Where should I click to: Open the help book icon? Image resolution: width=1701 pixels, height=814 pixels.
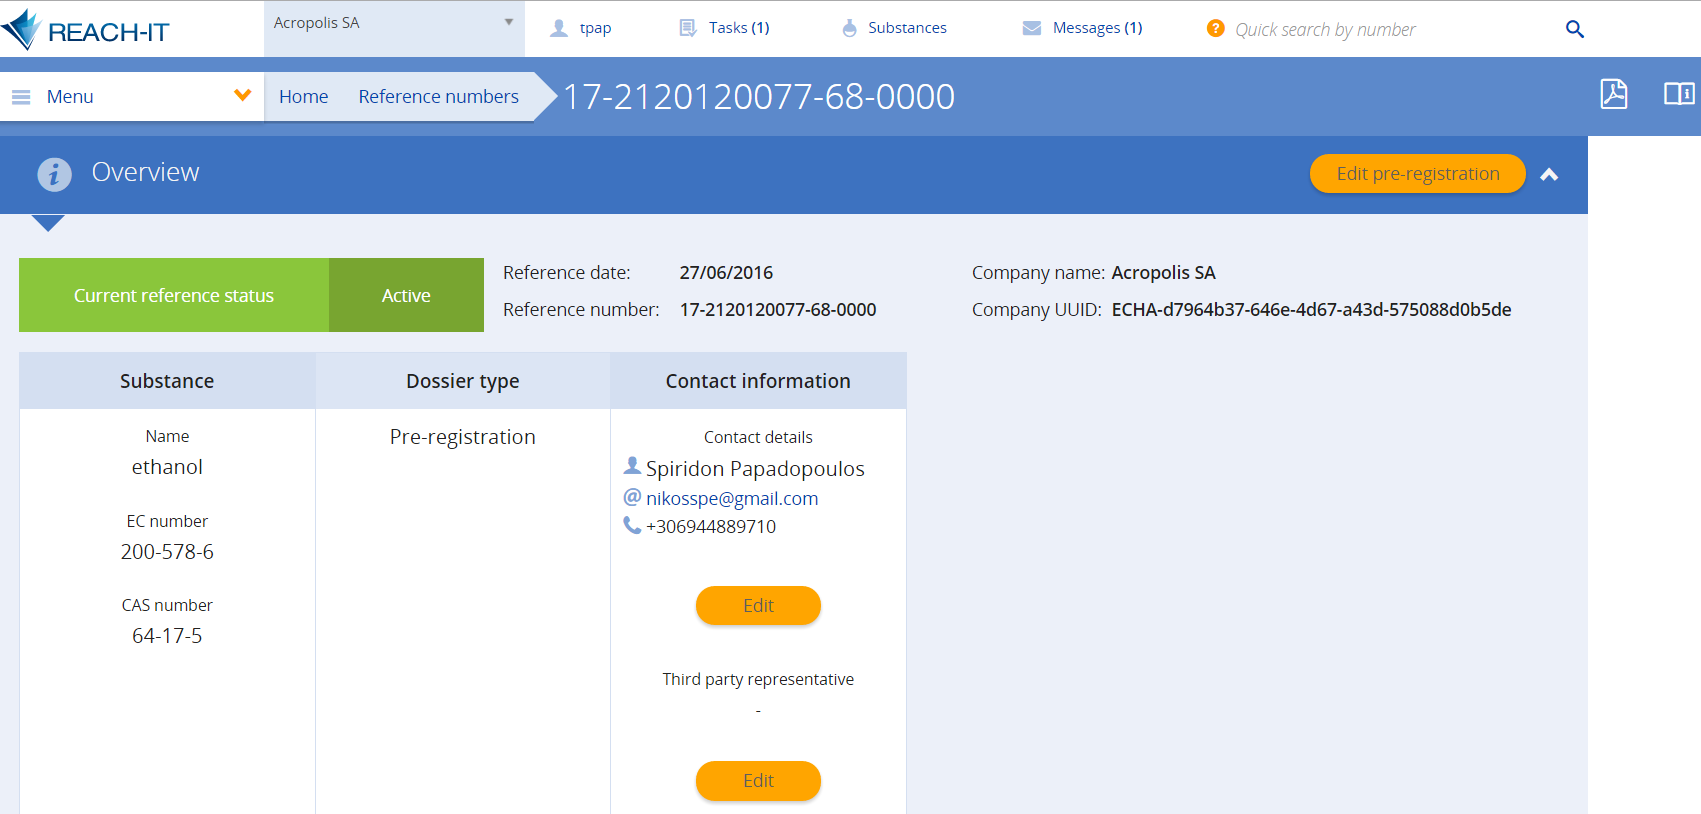tap(1679, 94)
